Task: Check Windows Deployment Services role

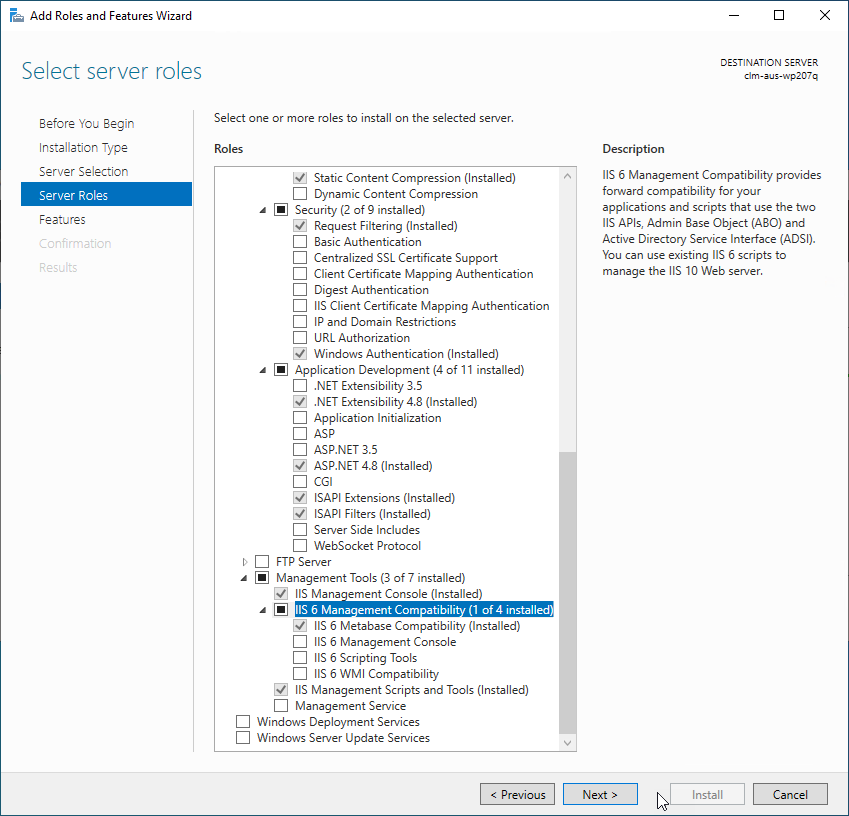Action: tap(243, 721)
